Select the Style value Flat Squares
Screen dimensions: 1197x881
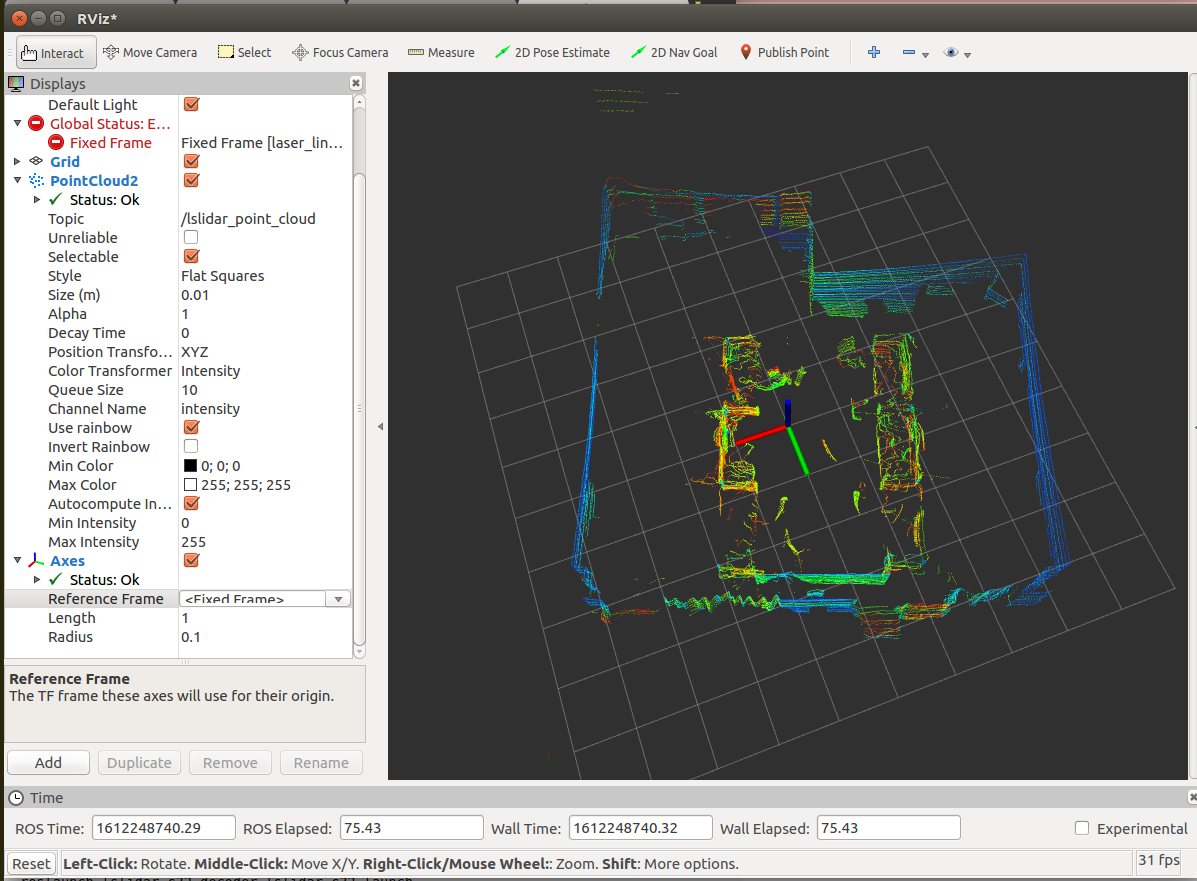pos(222,276)
